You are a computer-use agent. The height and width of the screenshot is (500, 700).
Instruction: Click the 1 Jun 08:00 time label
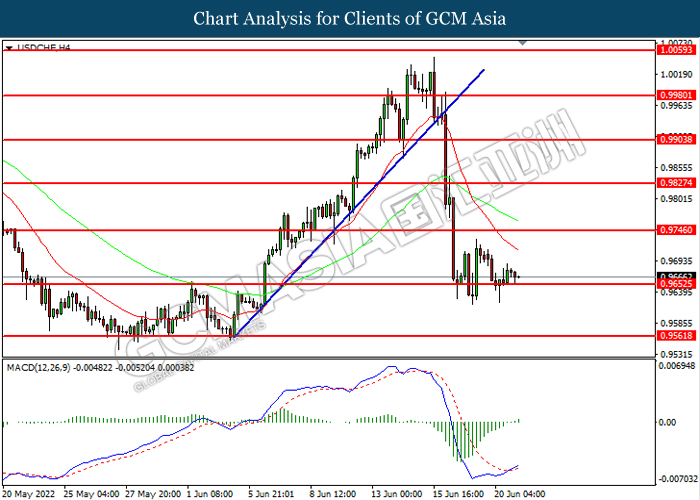click(x=210, y=494)
